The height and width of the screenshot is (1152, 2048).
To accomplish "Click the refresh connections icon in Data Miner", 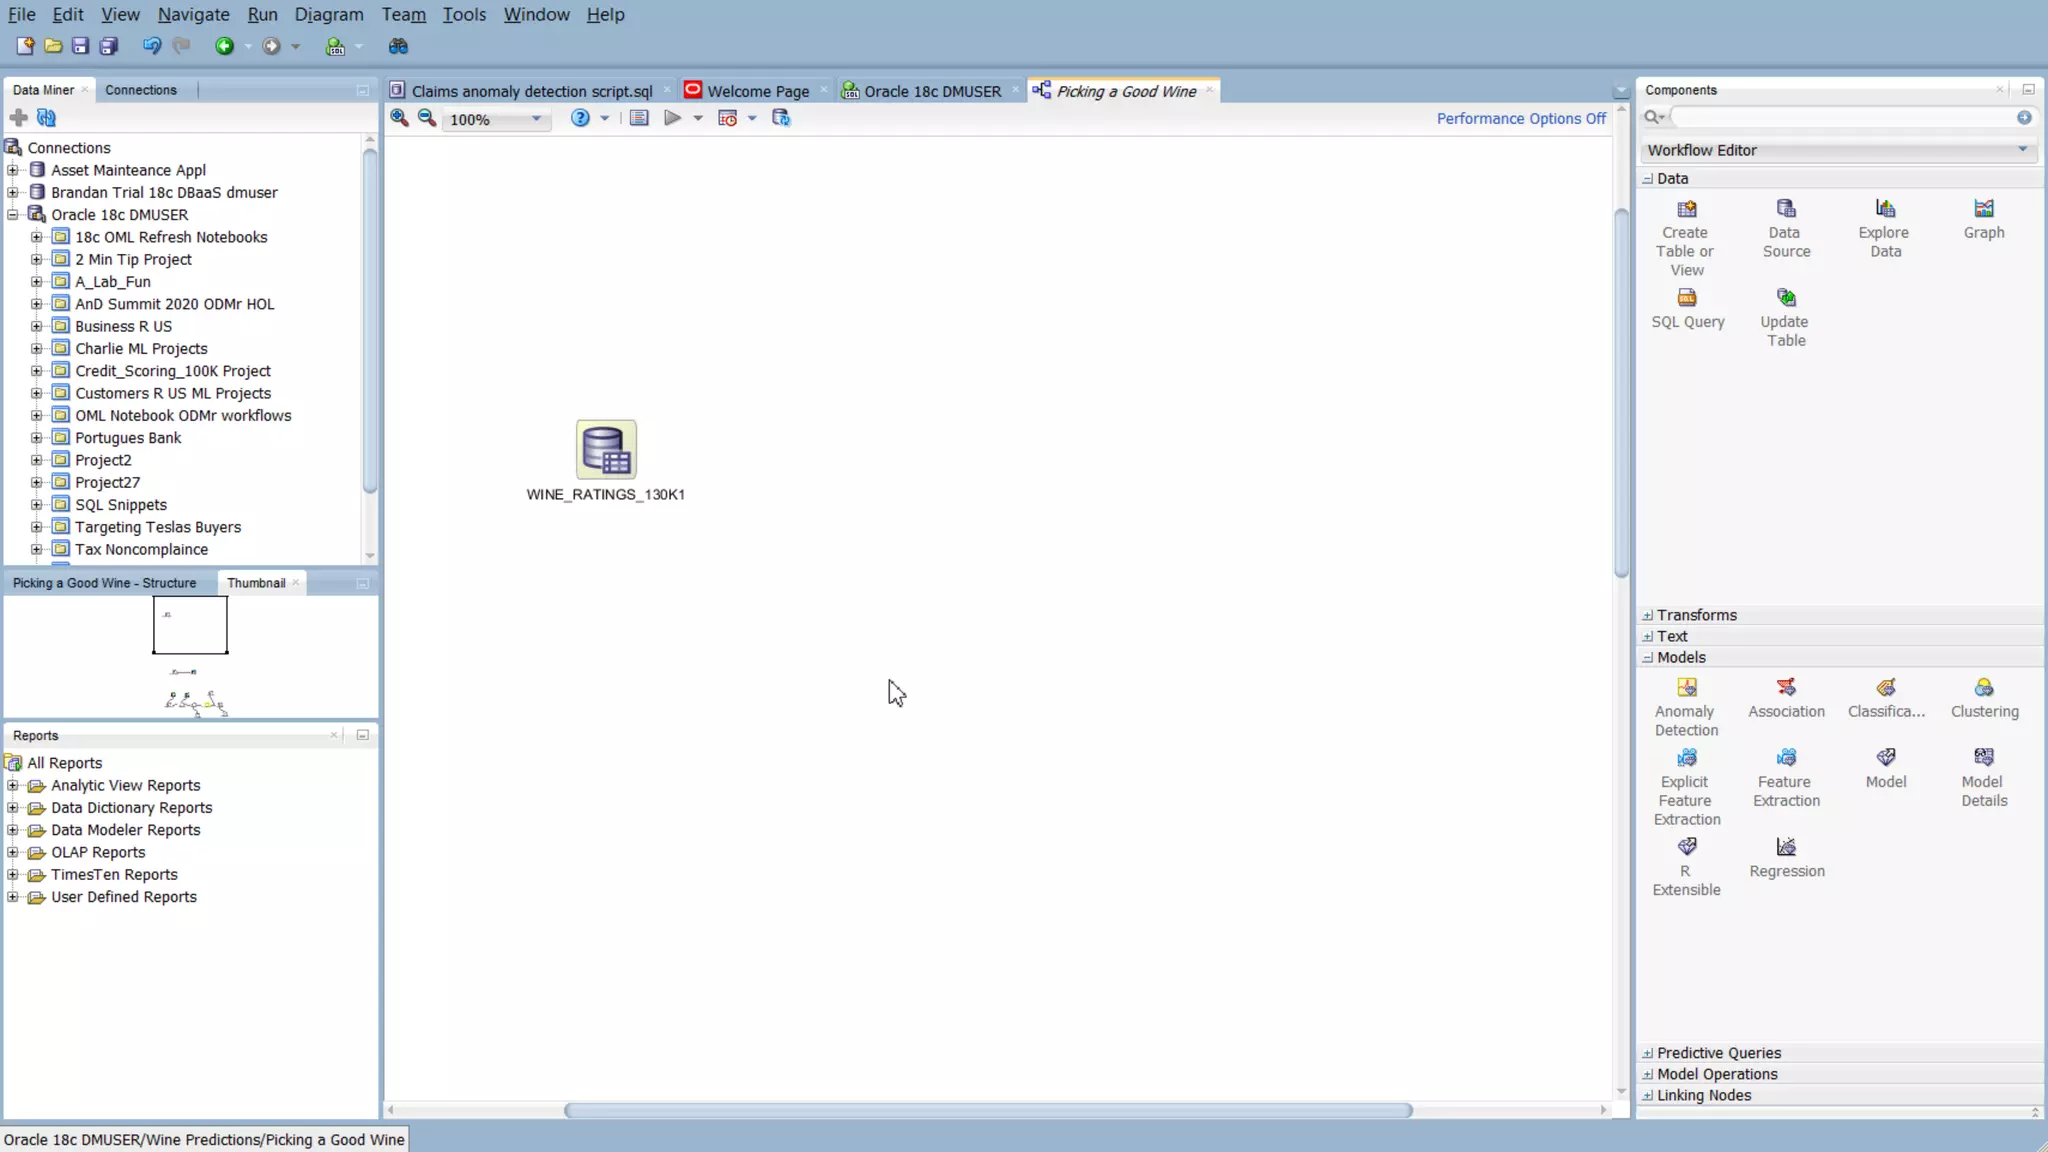I will (46, 118).
